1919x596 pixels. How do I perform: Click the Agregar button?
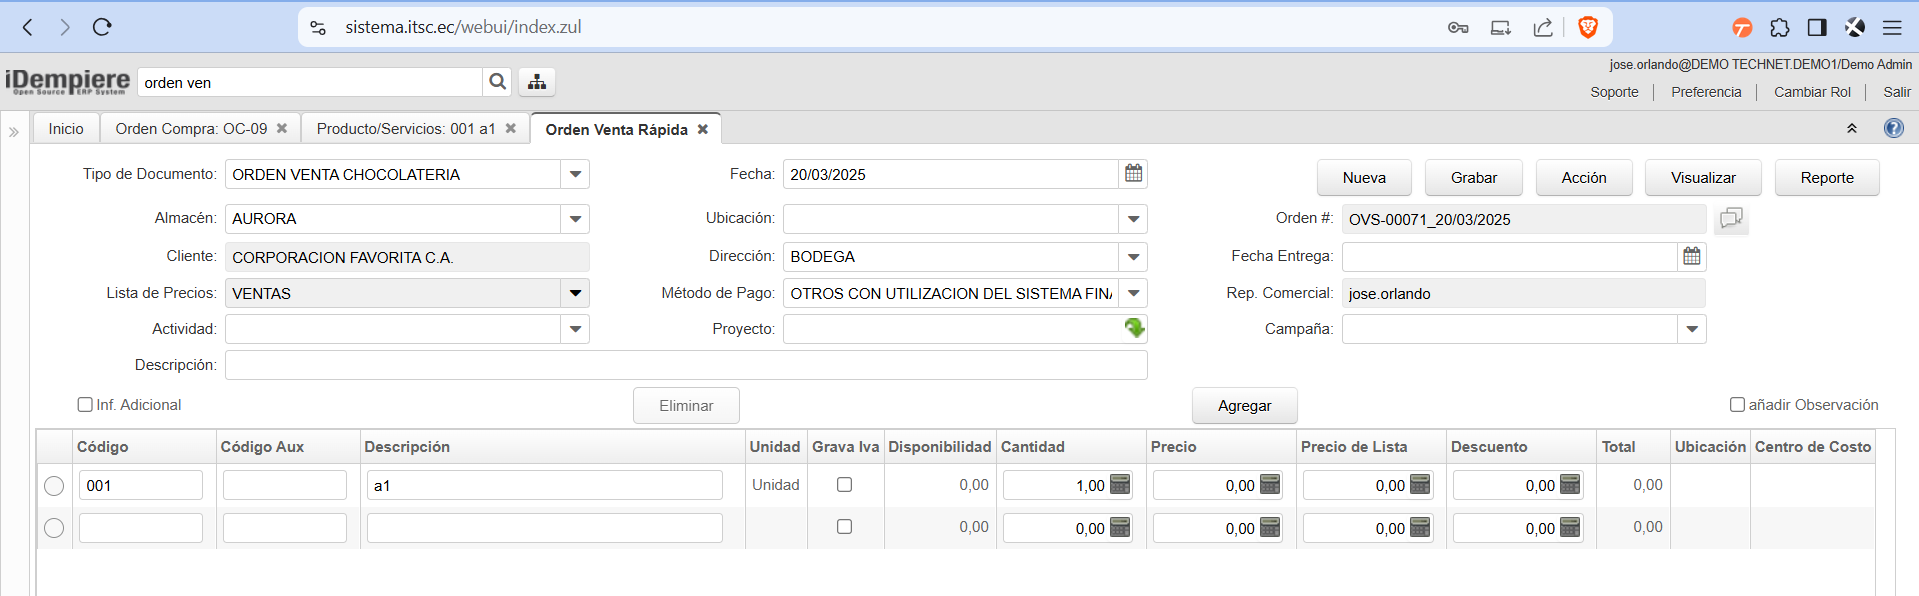pos(1244,406)
